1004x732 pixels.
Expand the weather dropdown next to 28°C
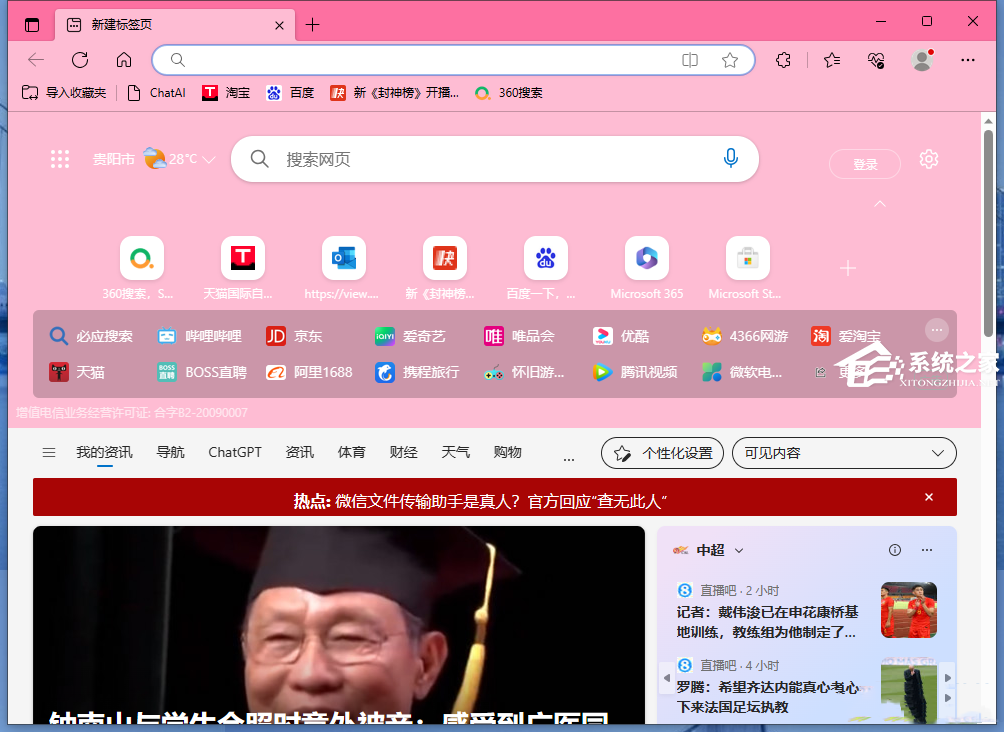pyautogui.click(x=208, y=158)
